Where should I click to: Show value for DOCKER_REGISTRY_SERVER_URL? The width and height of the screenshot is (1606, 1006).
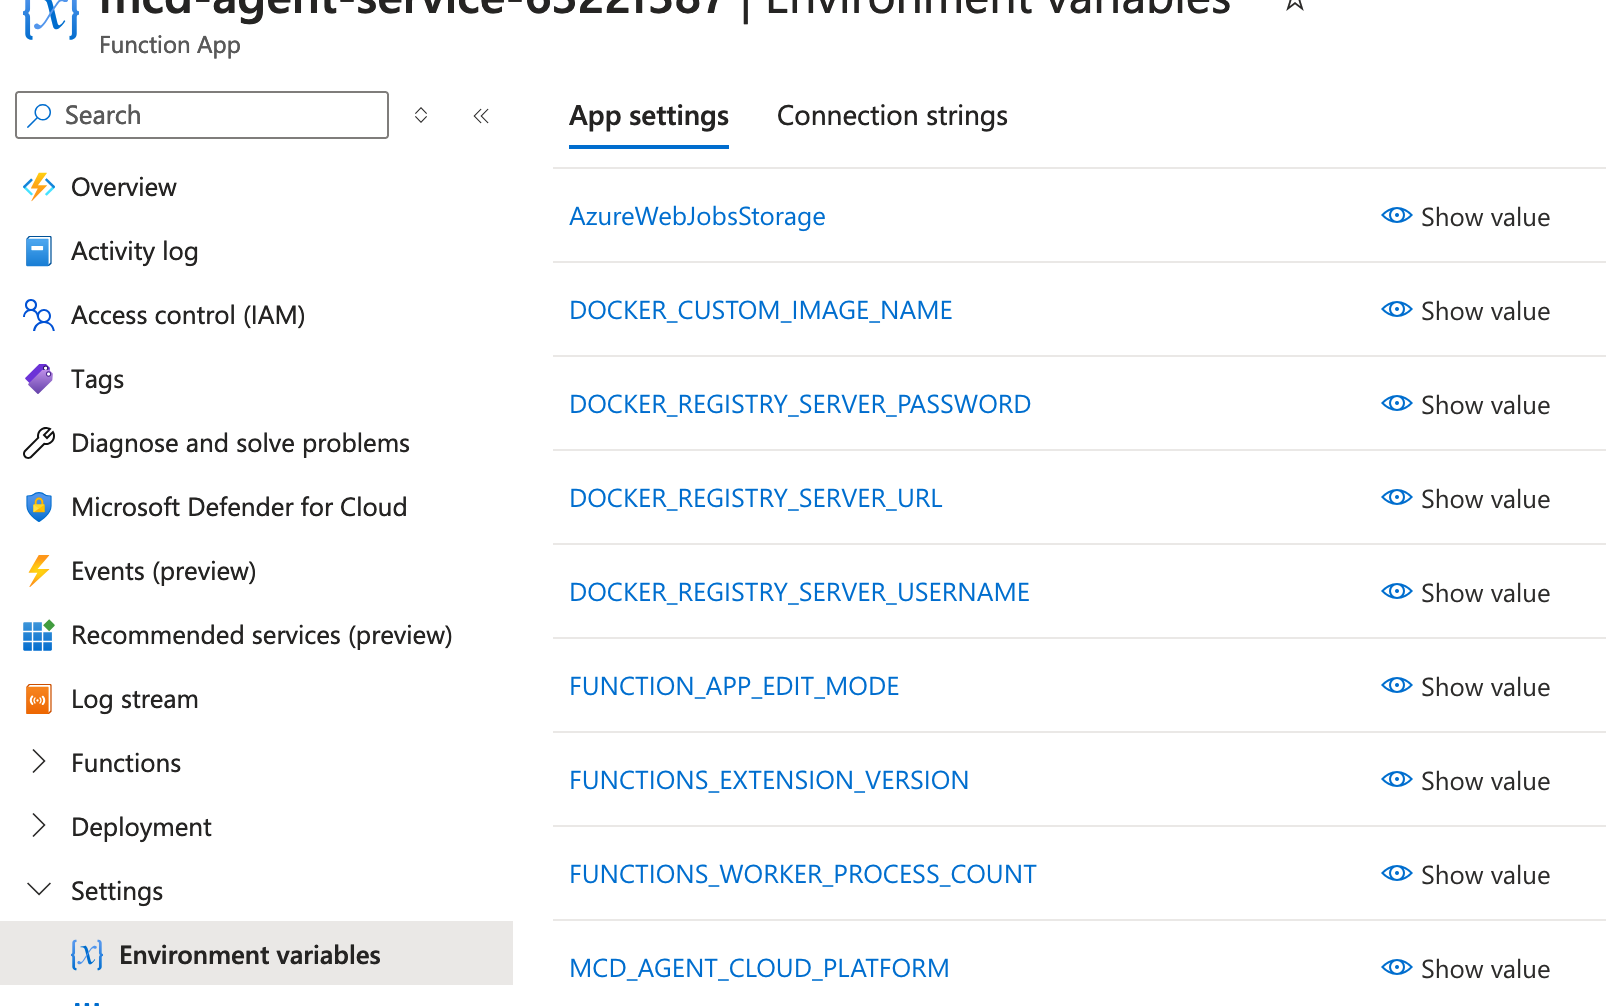(1465, 499)
